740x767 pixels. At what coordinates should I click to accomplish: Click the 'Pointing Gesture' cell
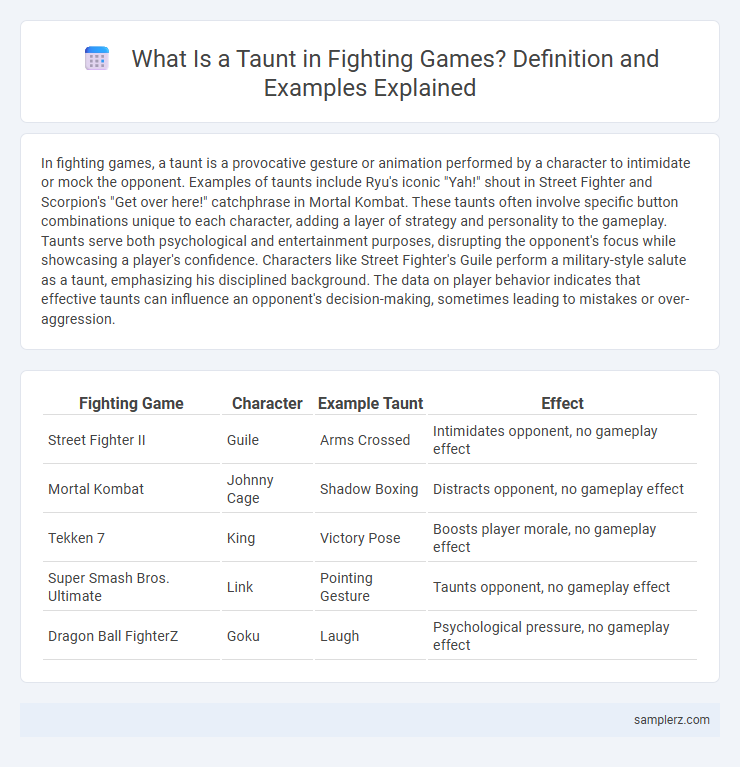(x=370, y=587)
